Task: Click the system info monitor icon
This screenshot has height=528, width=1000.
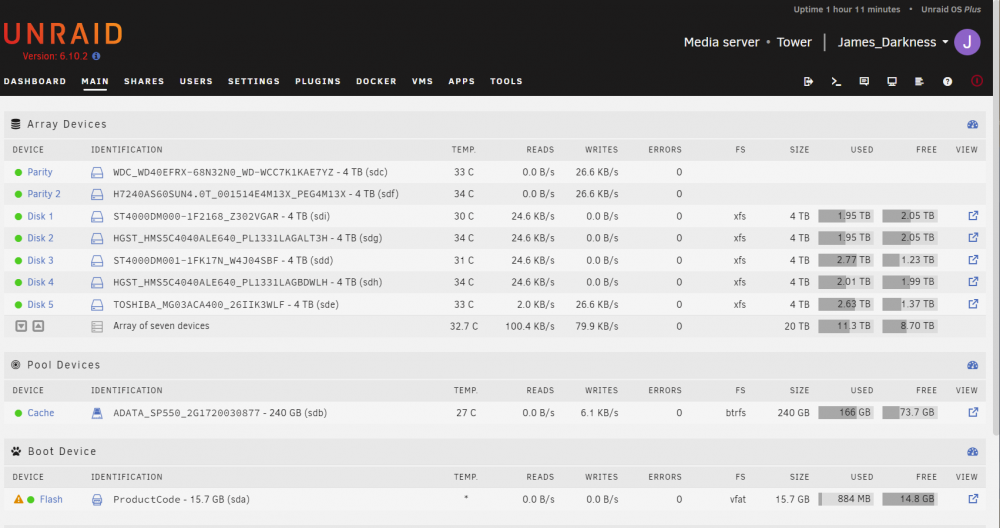Action: (x=892, y=82)
